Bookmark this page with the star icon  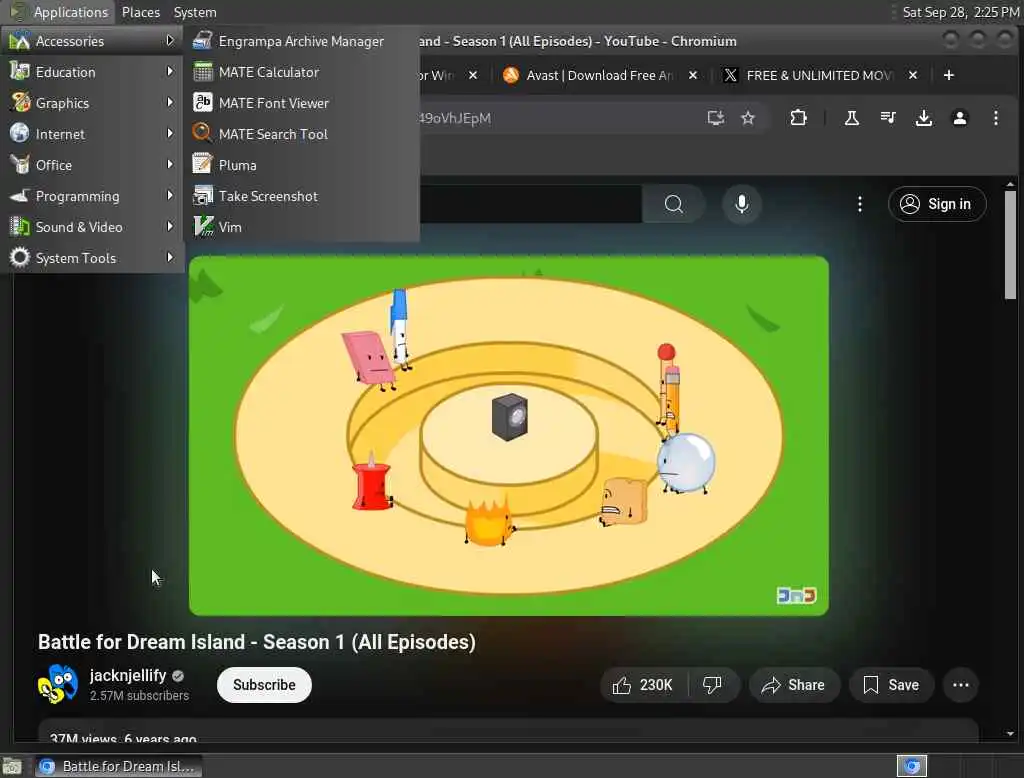coord(748,118)
